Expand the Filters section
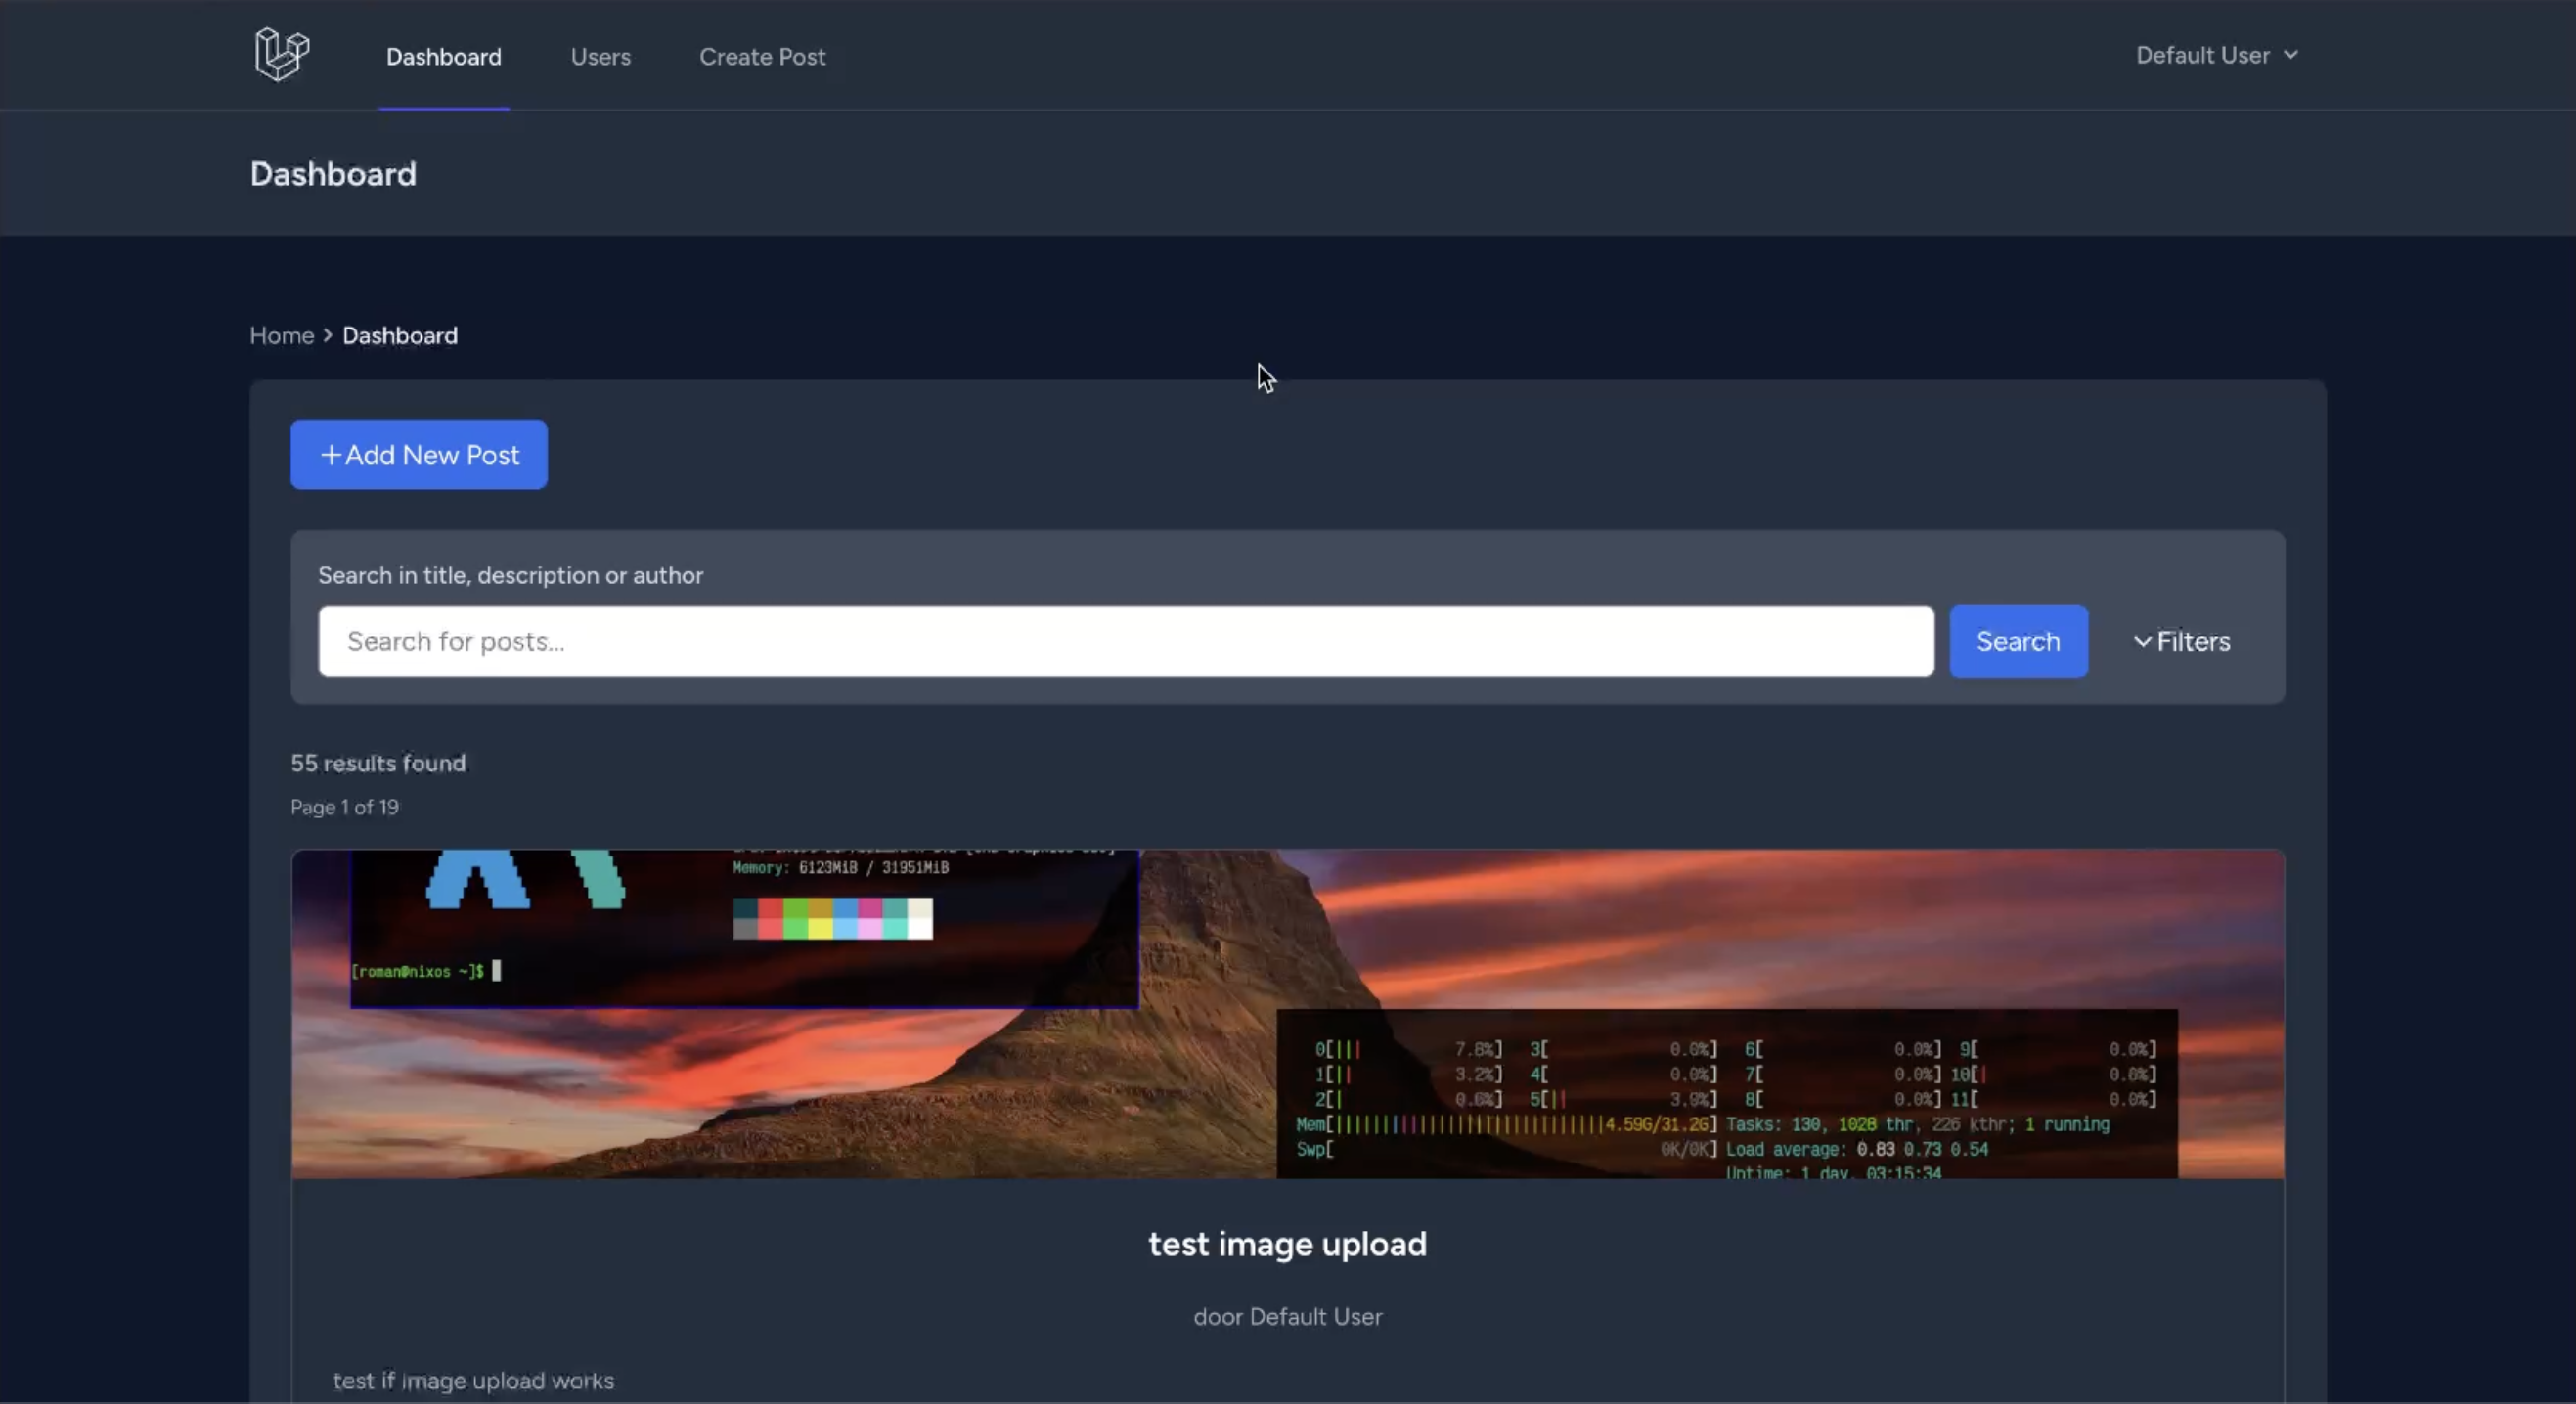 (2192, 642)
